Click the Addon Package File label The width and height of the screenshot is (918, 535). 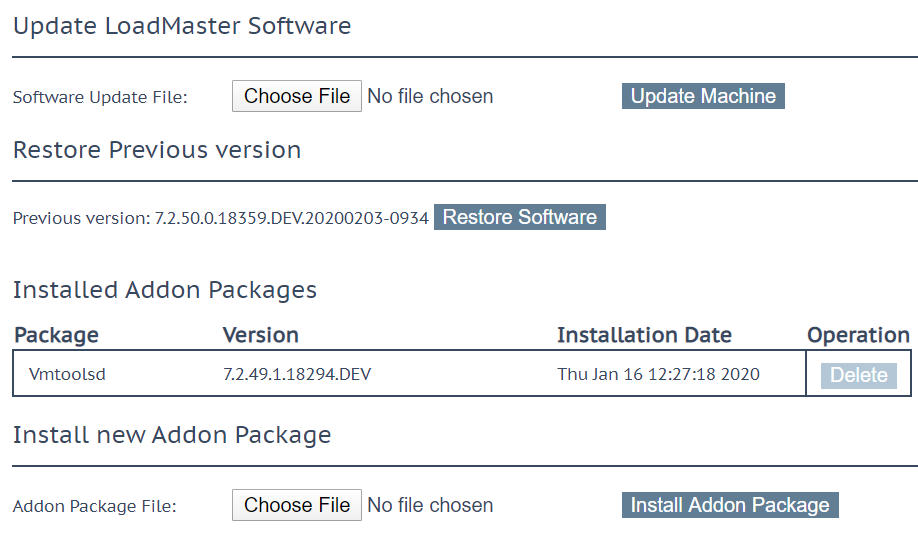click(95, 506)
